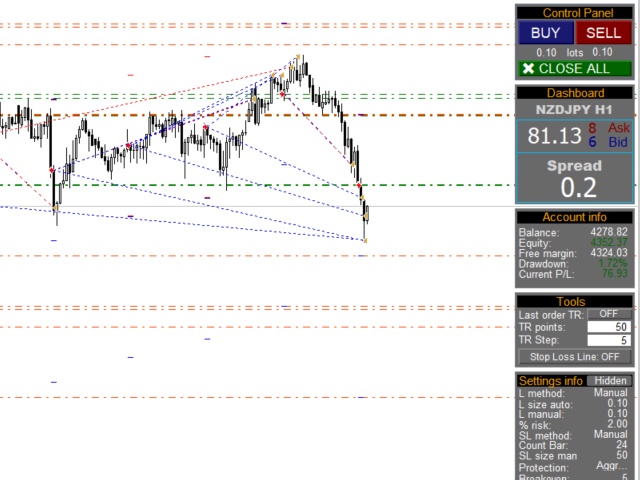
Task: Click the arrow marker at chart's highest peak
Action: click(298, 56)
